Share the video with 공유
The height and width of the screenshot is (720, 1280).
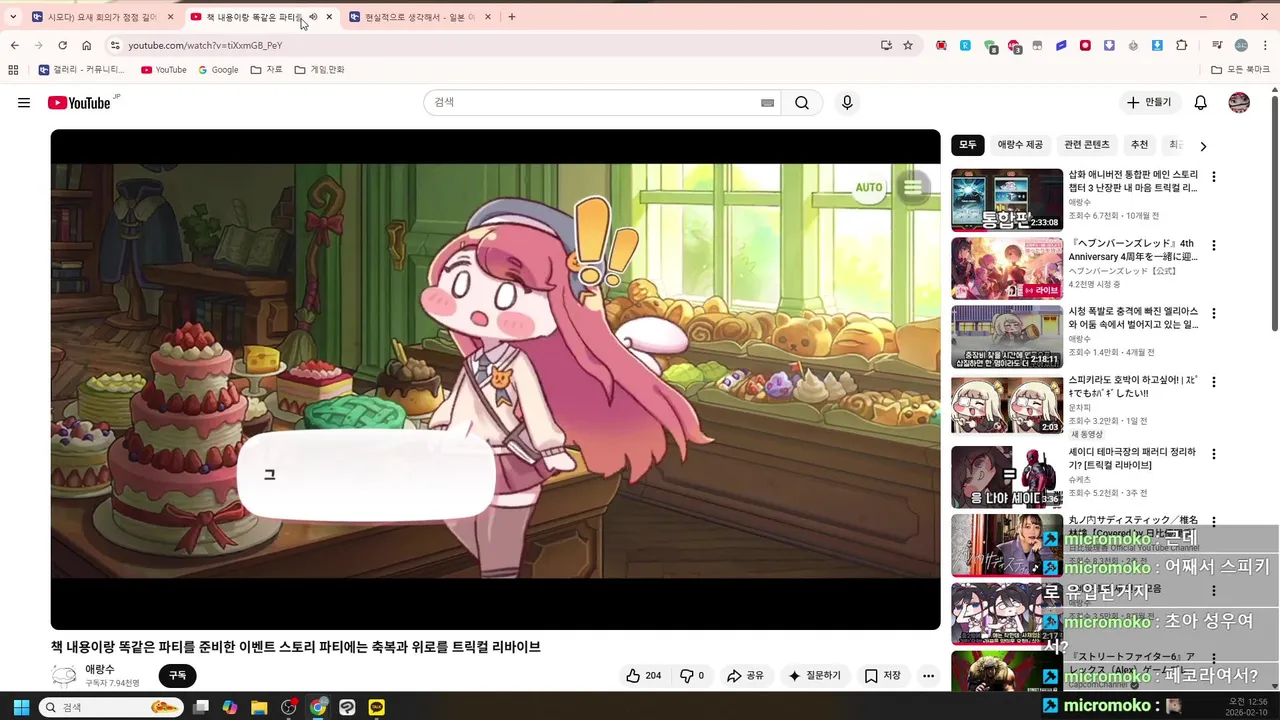(745, 676)
